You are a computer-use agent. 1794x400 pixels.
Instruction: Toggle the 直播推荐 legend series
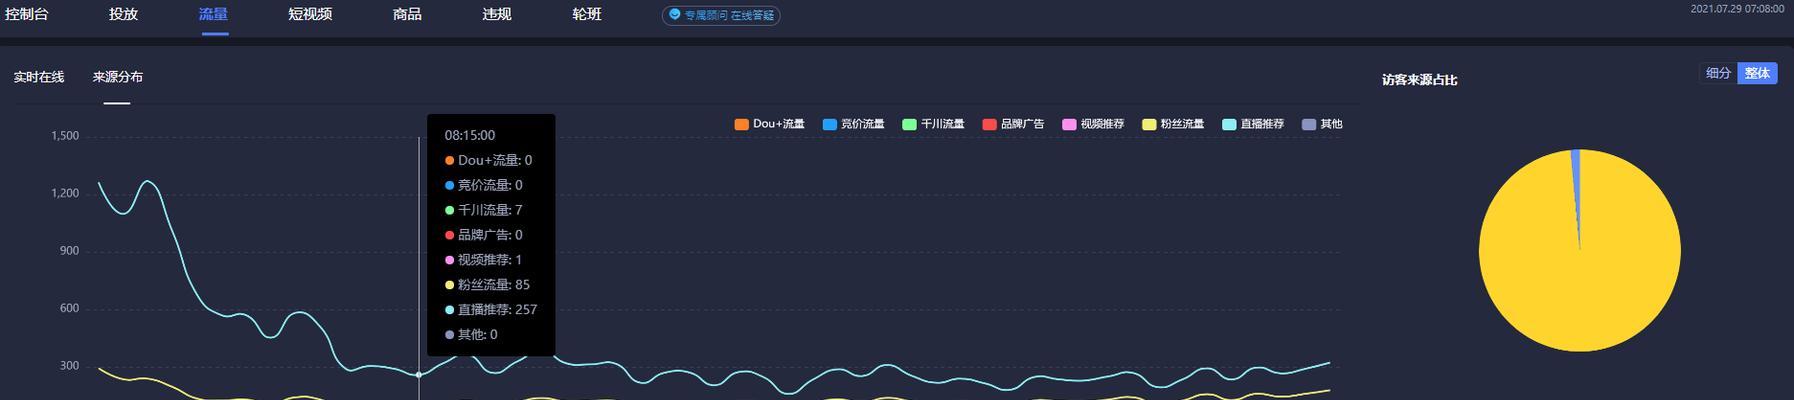click(1254, 124)
